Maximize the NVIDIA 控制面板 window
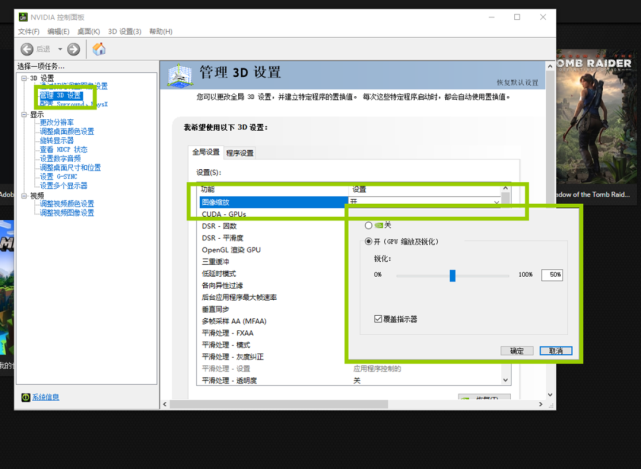Screen dimensions: 641x469 click(517, 17)
